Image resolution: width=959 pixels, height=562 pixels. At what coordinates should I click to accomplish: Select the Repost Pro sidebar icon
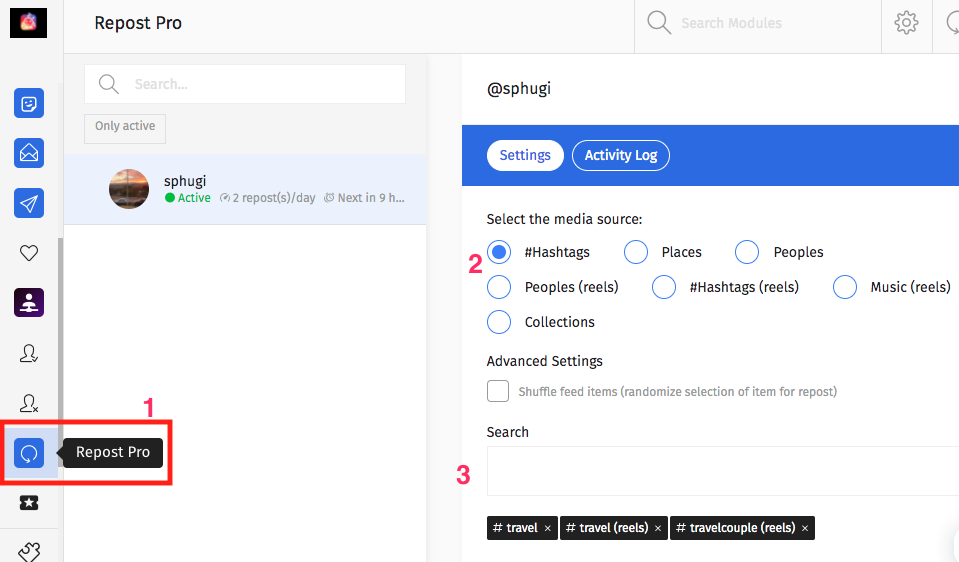29,453
